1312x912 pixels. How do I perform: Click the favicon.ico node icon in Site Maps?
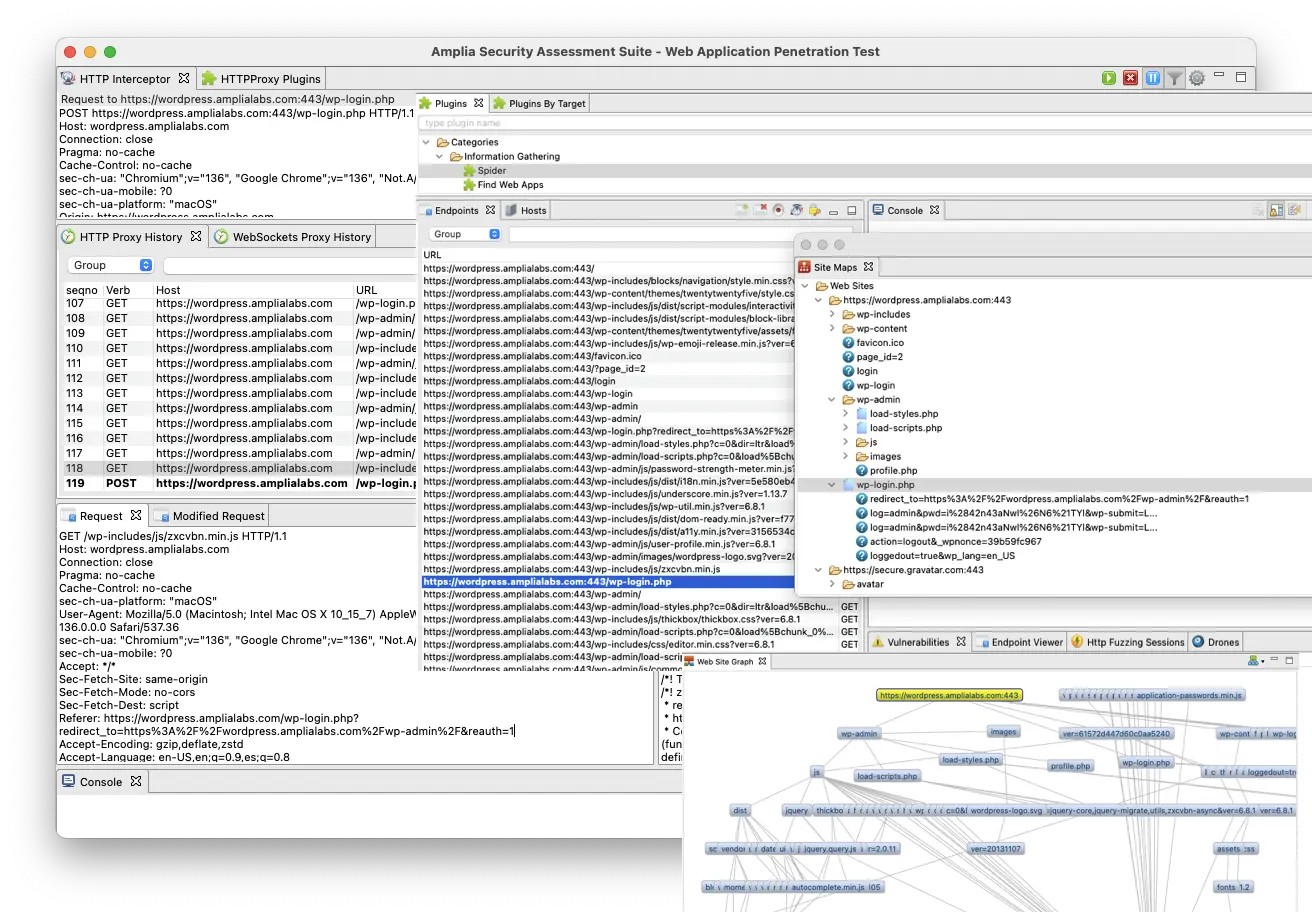click(x=848, y=343)
